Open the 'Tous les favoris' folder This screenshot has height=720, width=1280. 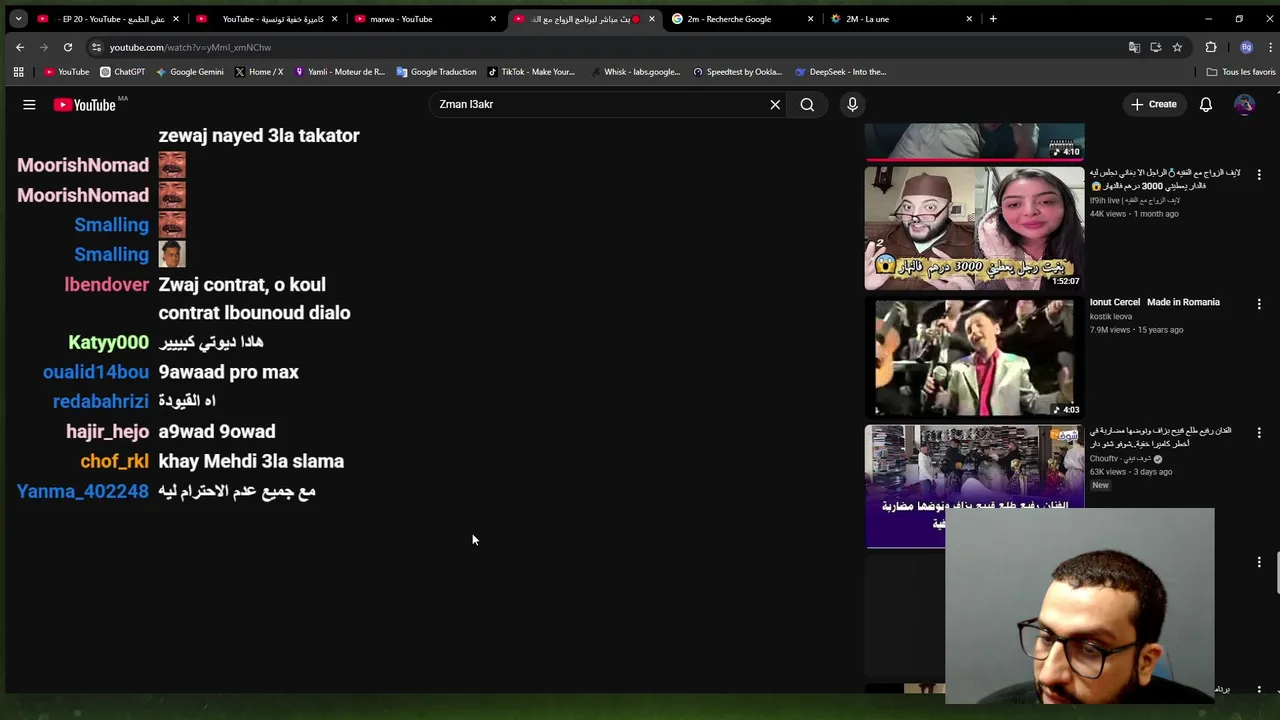click(x=1241, y=72)
